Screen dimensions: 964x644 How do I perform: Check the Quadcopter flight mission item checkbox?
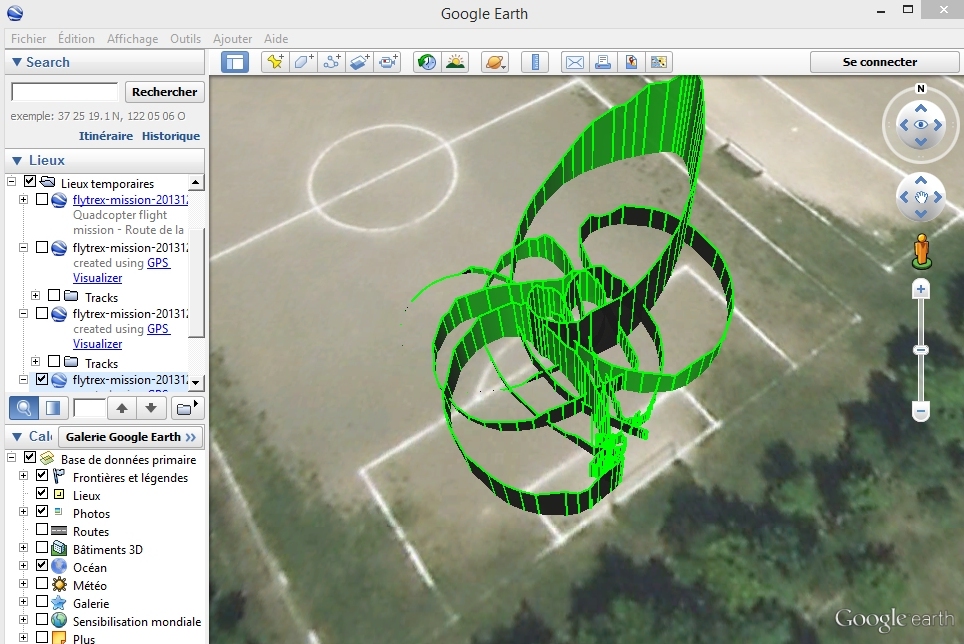pos(42,199)
